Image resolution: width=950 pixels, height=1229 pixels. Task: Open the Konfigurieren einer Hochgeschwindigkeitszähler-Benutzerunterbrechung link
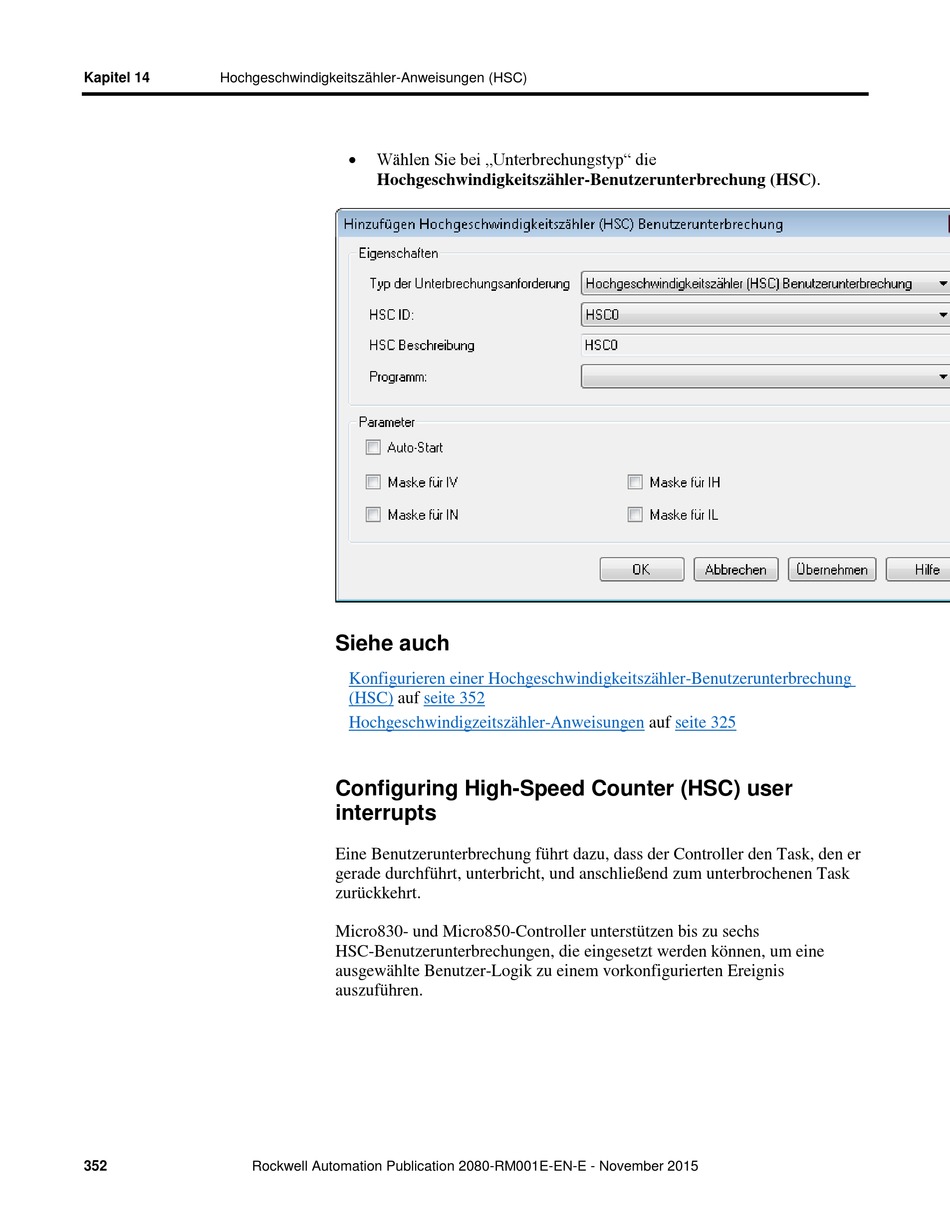(600, 688)
